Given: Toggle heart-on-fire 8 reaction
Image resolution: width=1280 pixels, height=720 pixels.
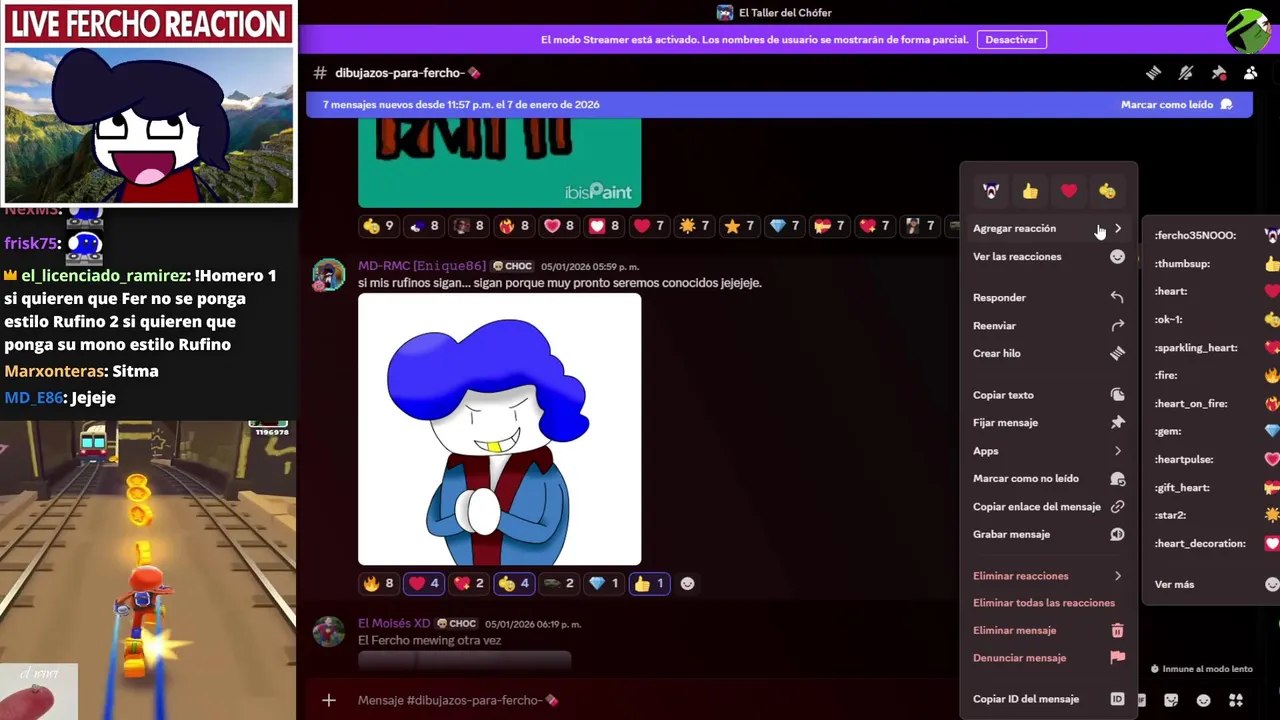Looking at the screenshot, I should [514, 226].
